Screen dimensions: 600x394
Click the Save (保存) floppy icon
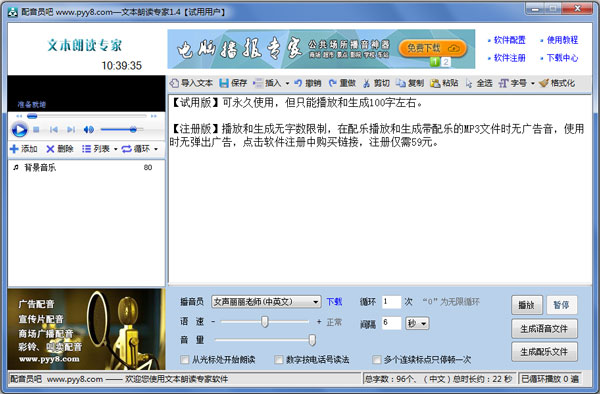tap(224, 83)
